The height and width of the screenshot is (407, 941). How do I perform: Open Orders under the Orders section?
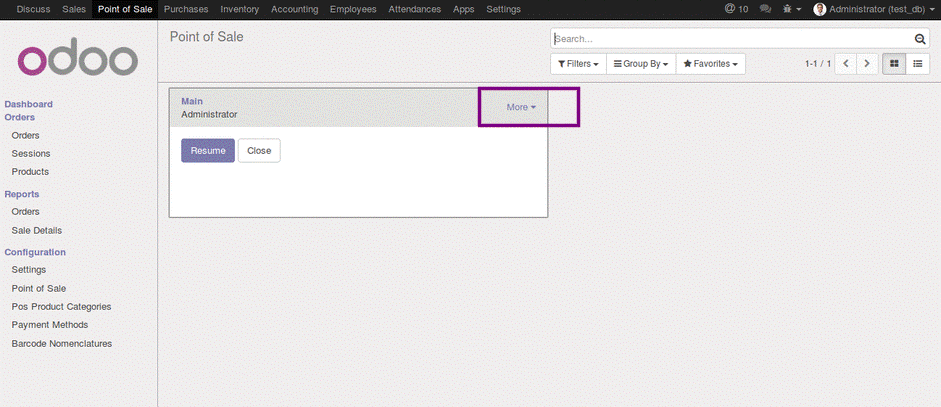pyautogui.click(x=26, y=135)
